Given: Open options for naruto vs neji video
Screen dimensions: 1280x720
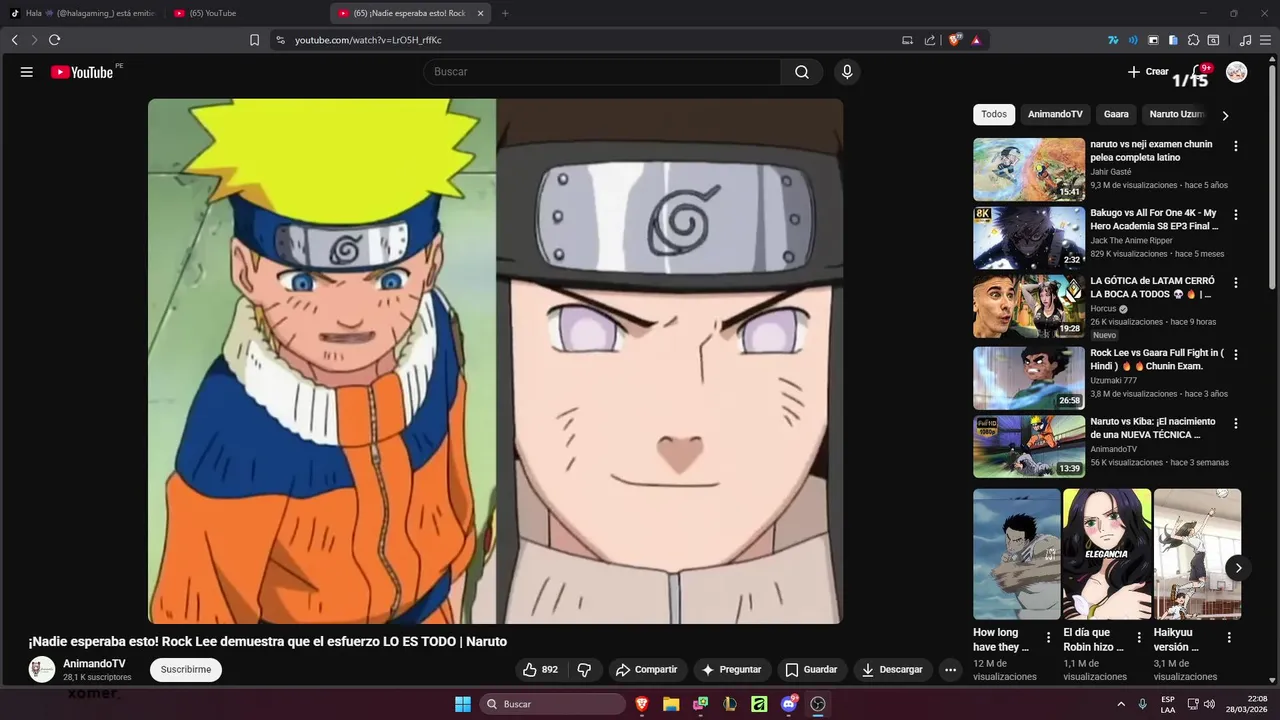Looking at the screenshot, I should [x=1235, y=146].
